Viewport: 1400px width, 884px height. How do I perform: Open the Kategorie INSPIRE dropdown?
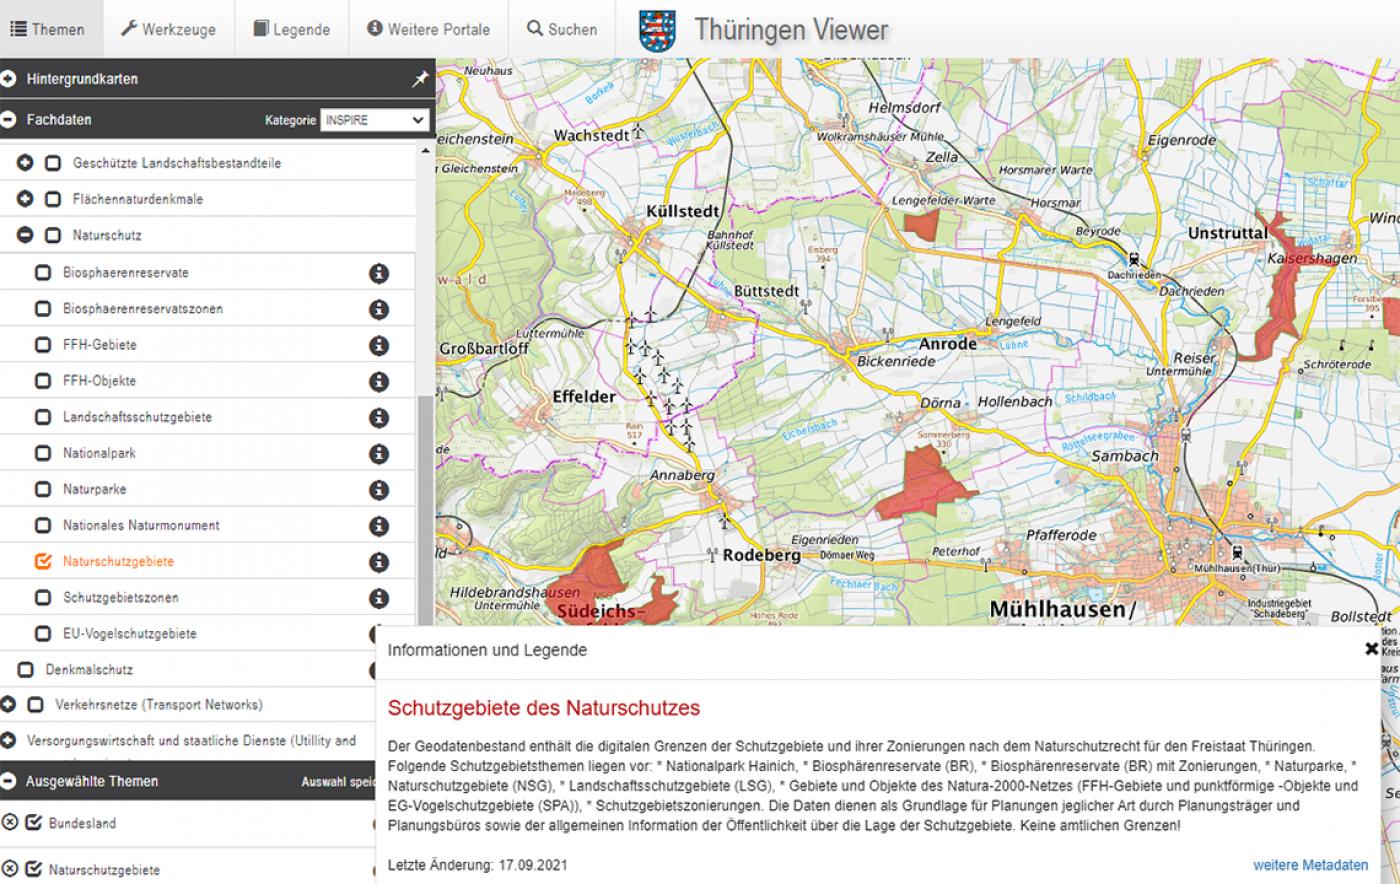375,120
